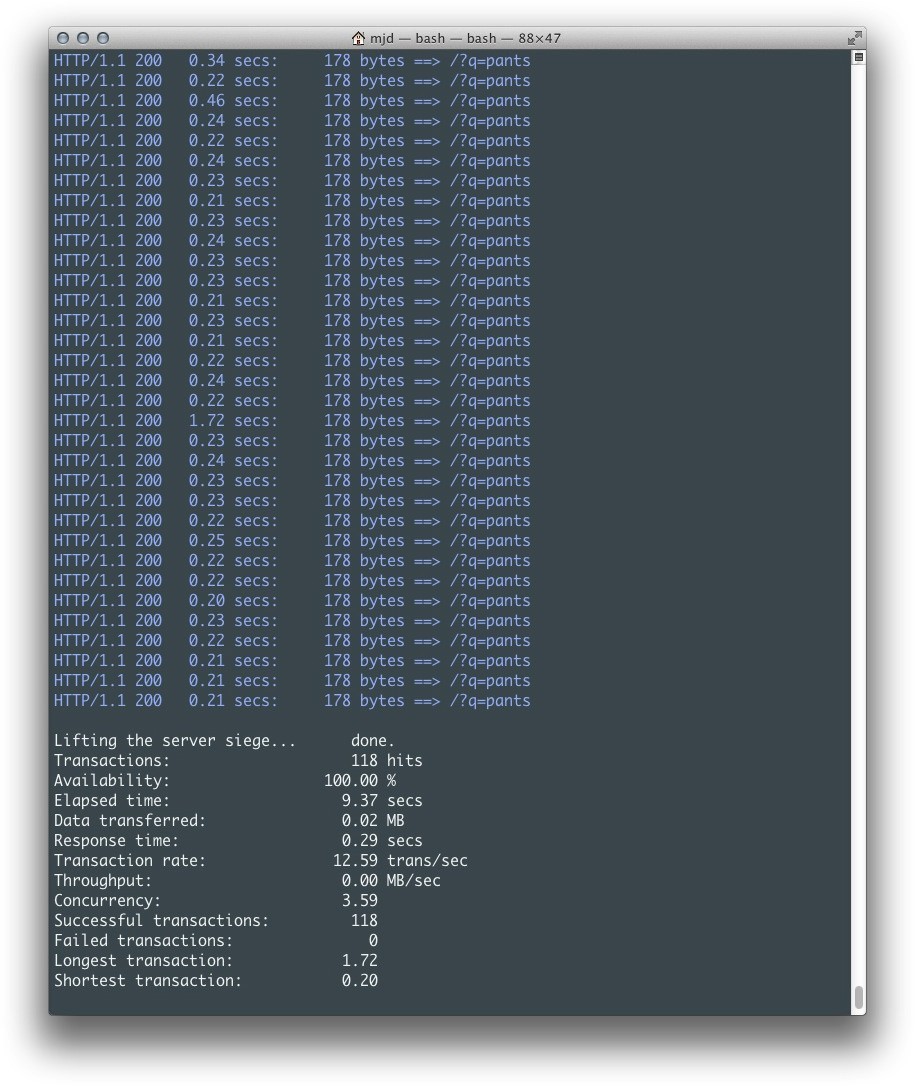Minimize the terminal with the yellow button

(x=83, y=38)
